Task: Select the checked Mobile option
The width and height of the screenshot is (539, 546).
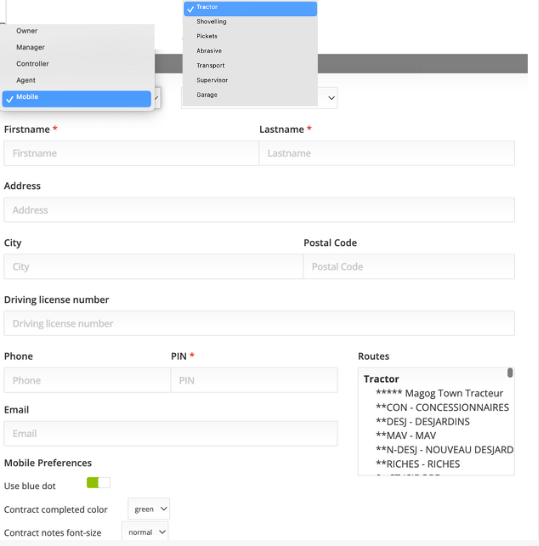Action: pos(77,98)
